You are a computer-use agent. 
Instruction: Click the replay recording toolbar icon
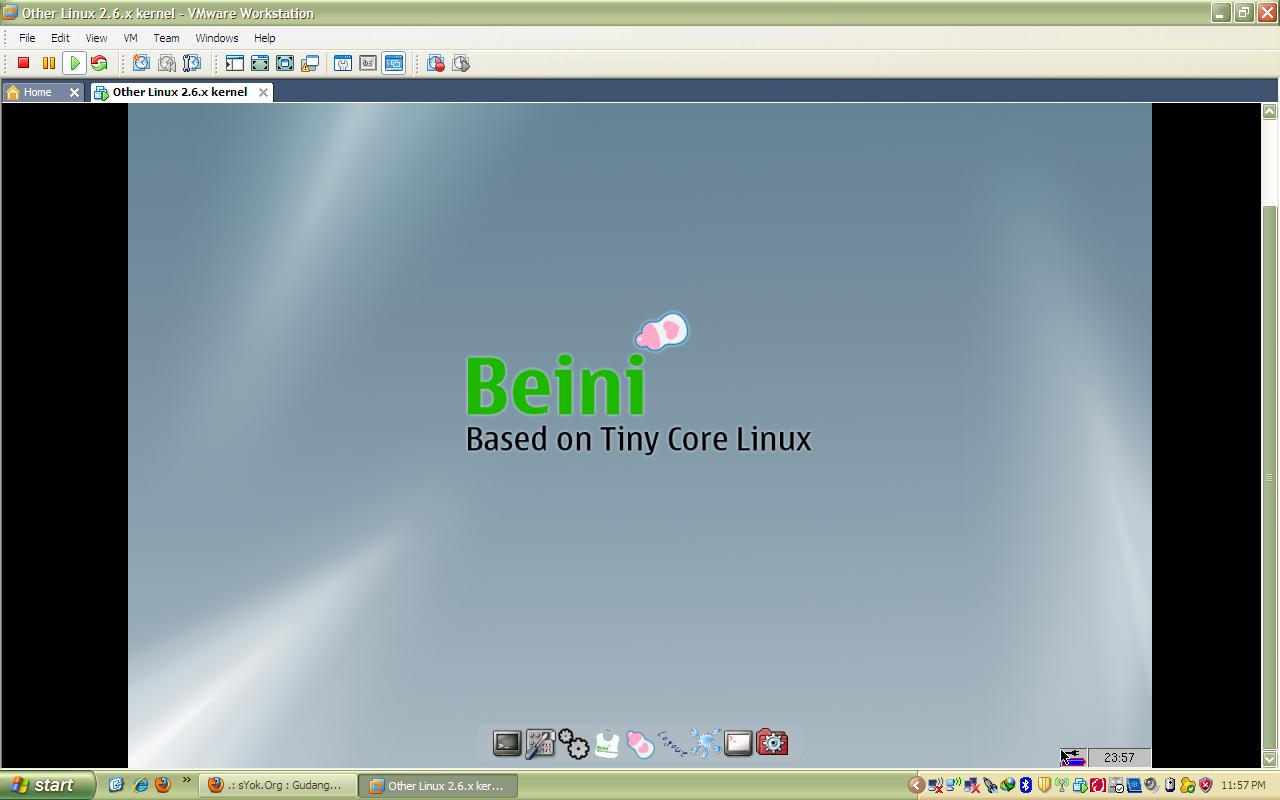[x=461, y=63]
